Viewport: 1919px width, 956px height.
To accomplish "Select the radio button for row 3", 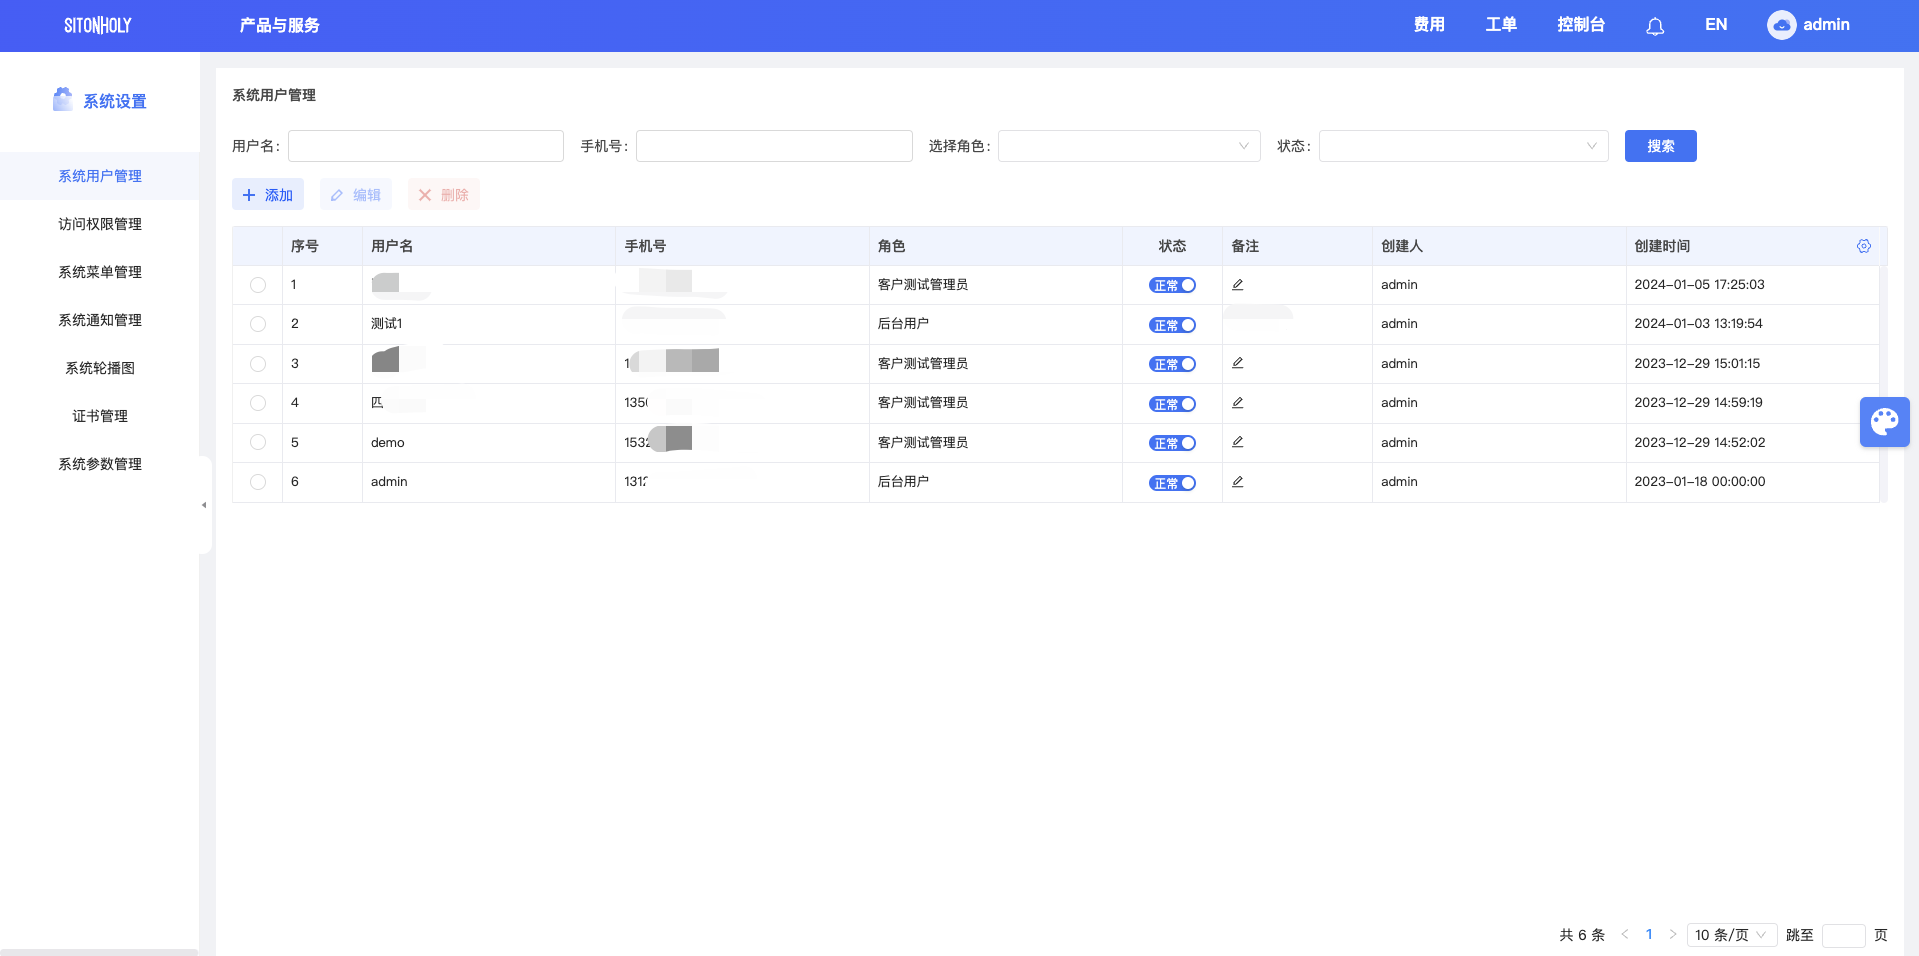I will [258, 364].
